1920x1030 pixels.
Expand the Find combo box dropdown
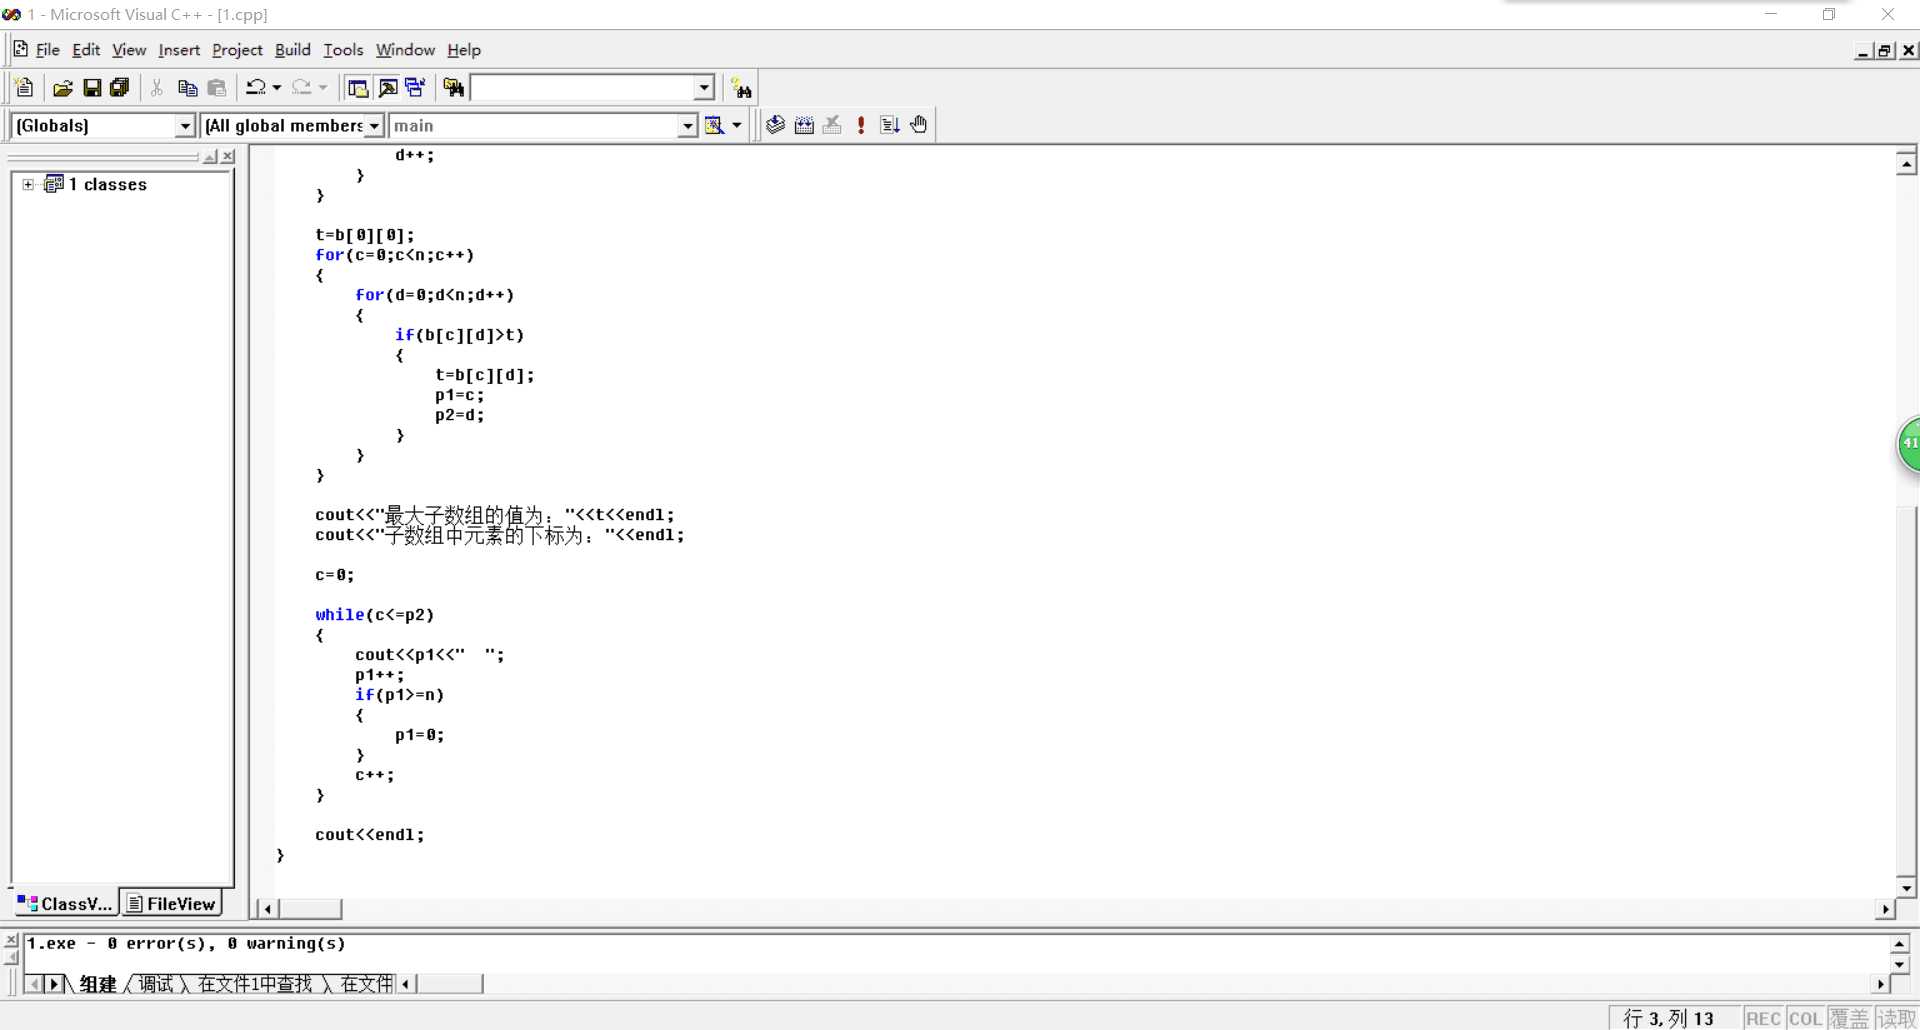click(704, 88)
